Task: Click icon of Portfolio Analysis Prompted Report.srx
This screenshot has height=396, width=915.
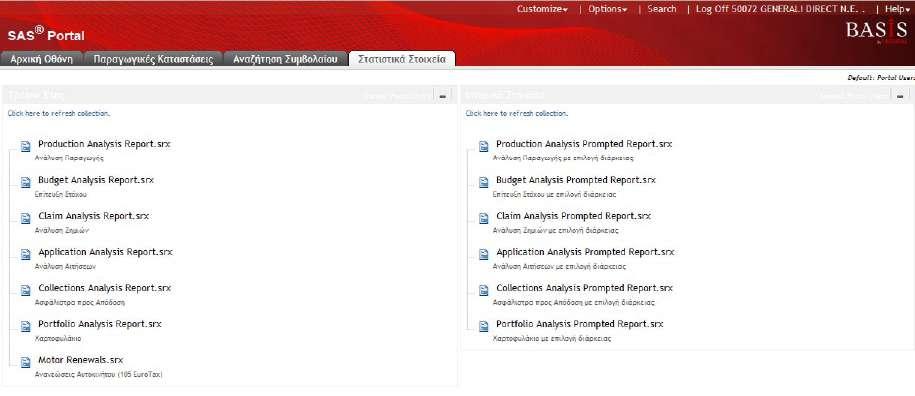Action: click(x=484, y=327)
